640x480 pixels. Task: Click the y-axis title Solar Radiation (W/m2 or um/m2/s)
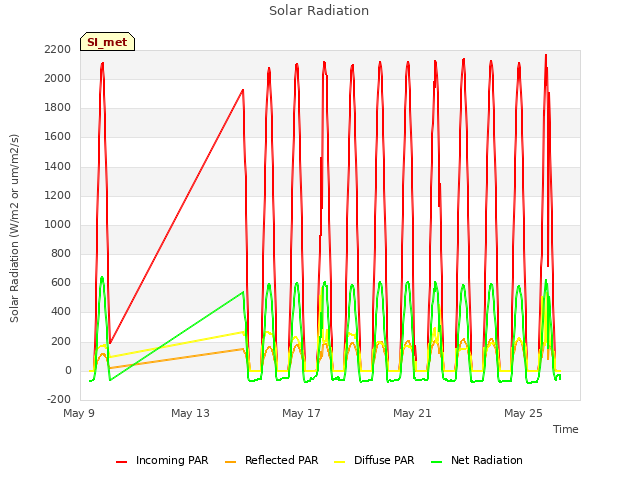click(x=14, y=228)
